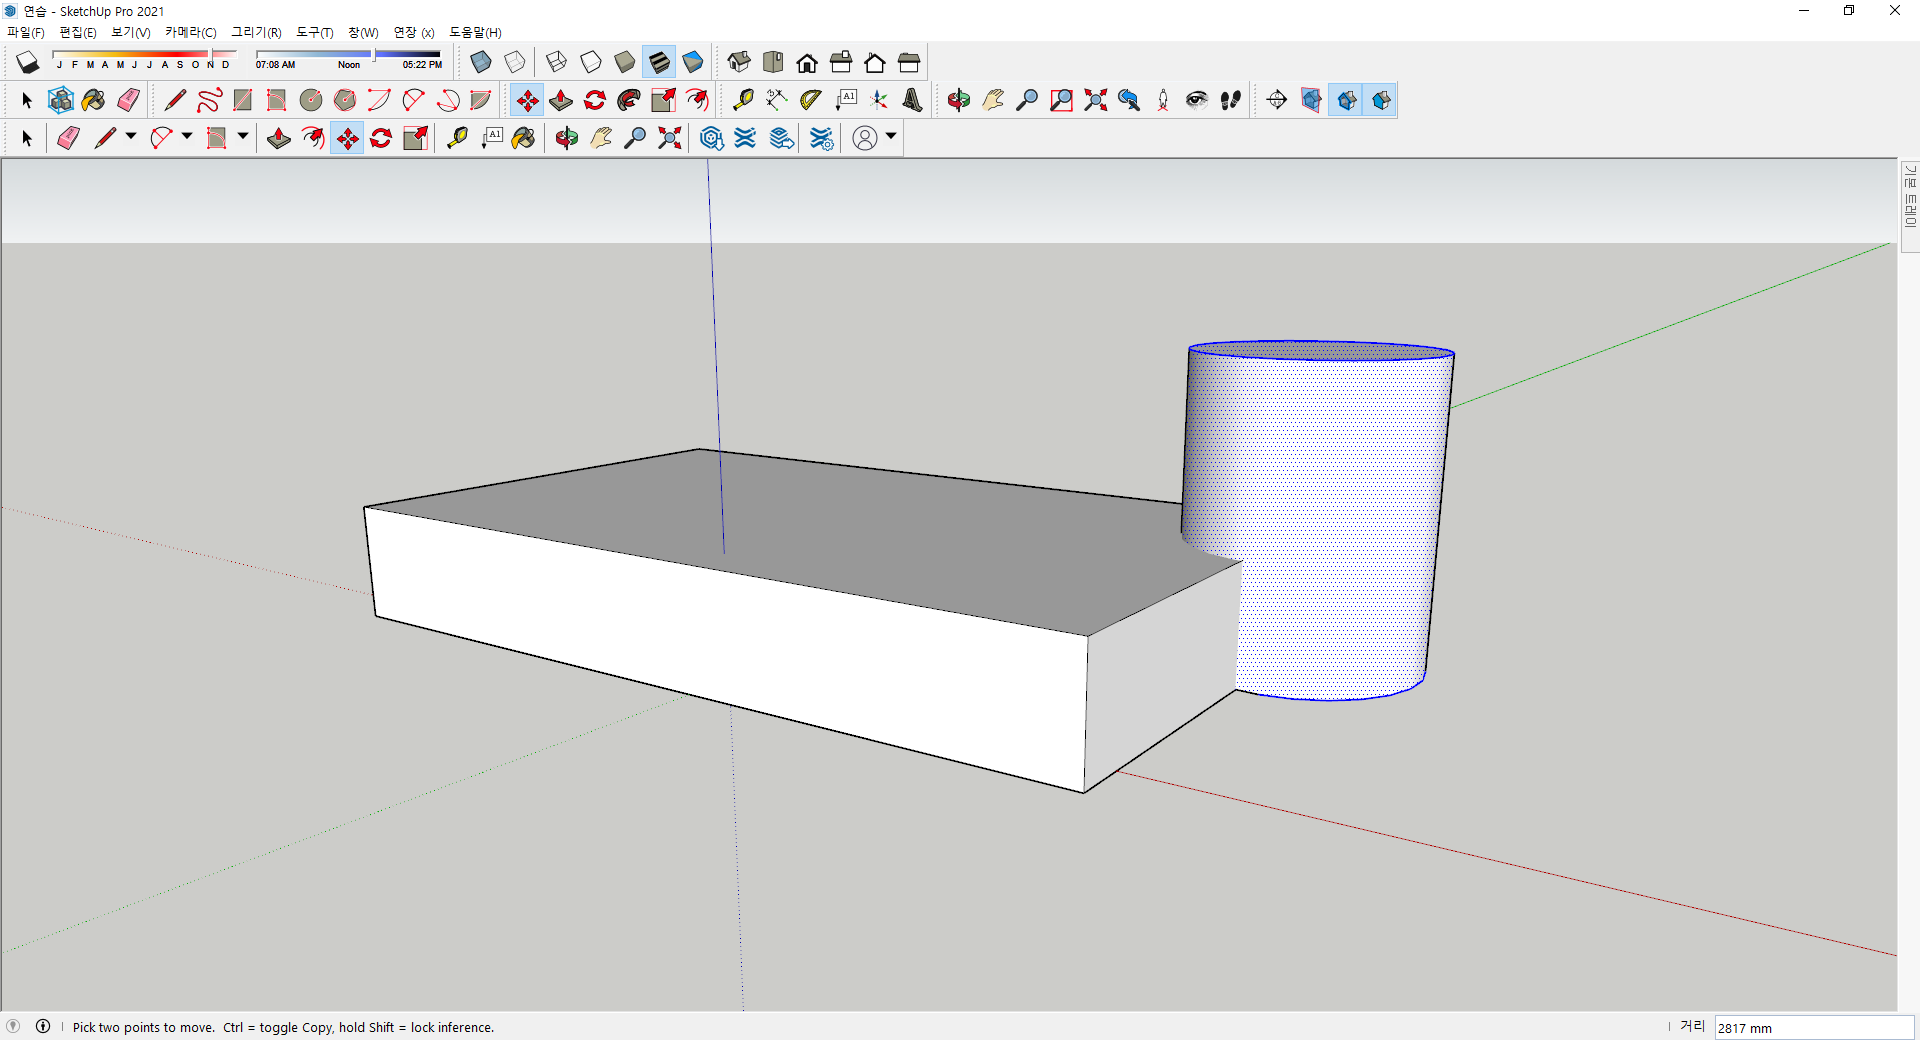Screen dimensions: 1920x1040
Task: Open the 연장(x) extensions menu
Action: pyautogui.click(x=413, y=32)
